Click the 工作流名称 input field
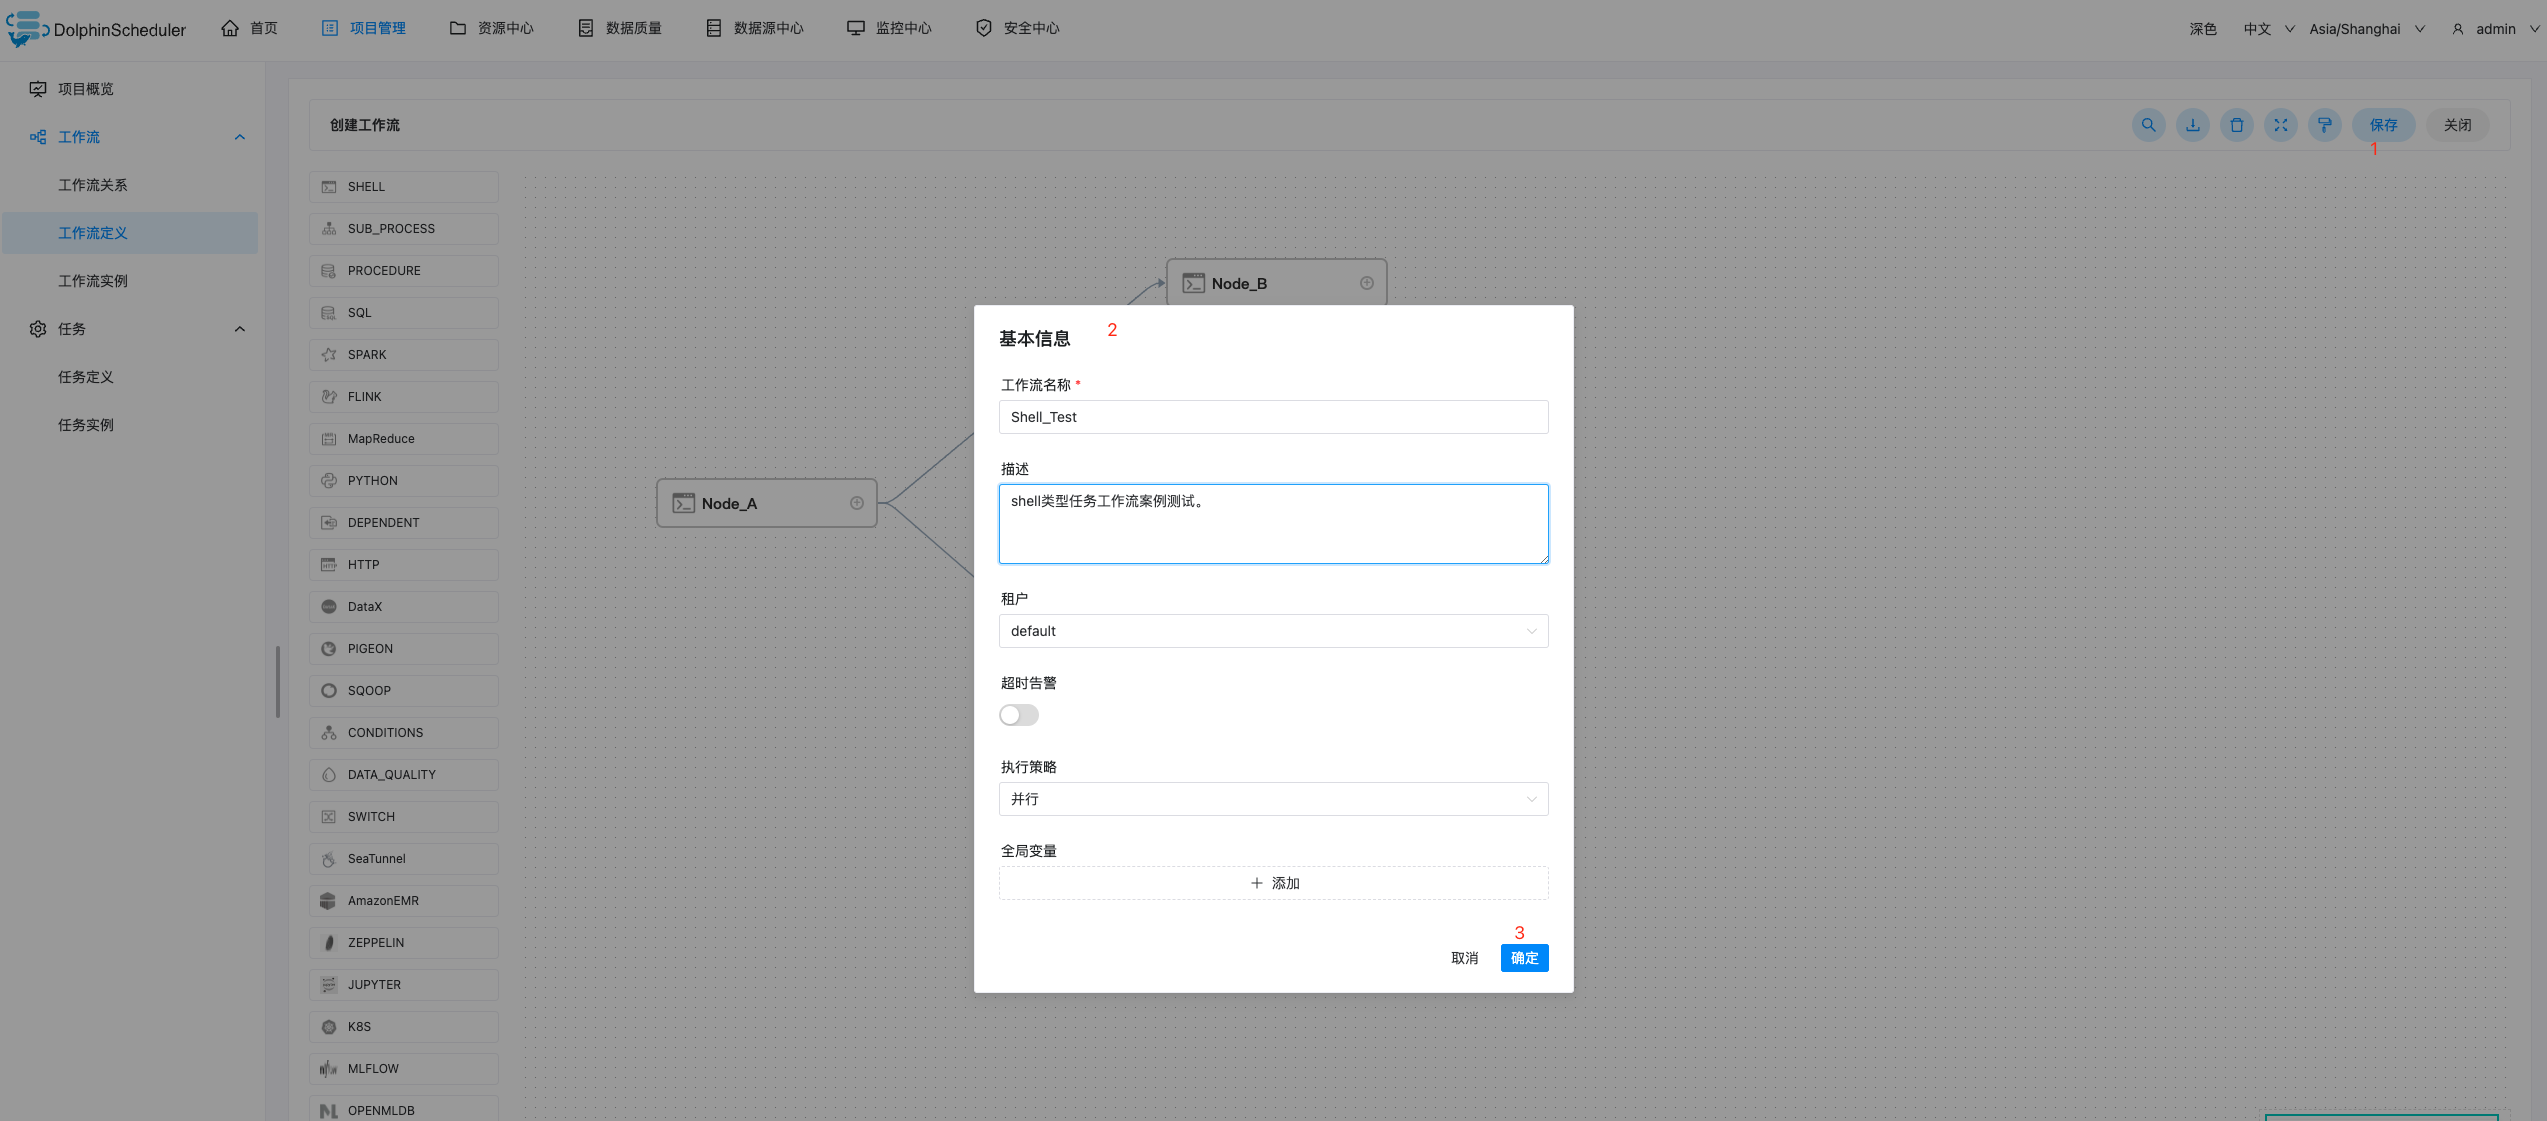 click(1272, 417)
